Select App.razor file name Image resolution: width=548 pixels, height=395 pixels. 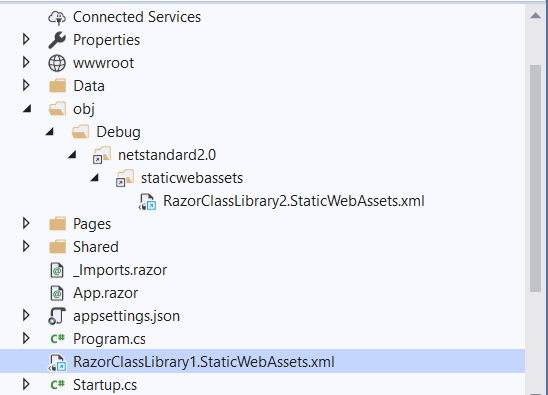(106, 293)
